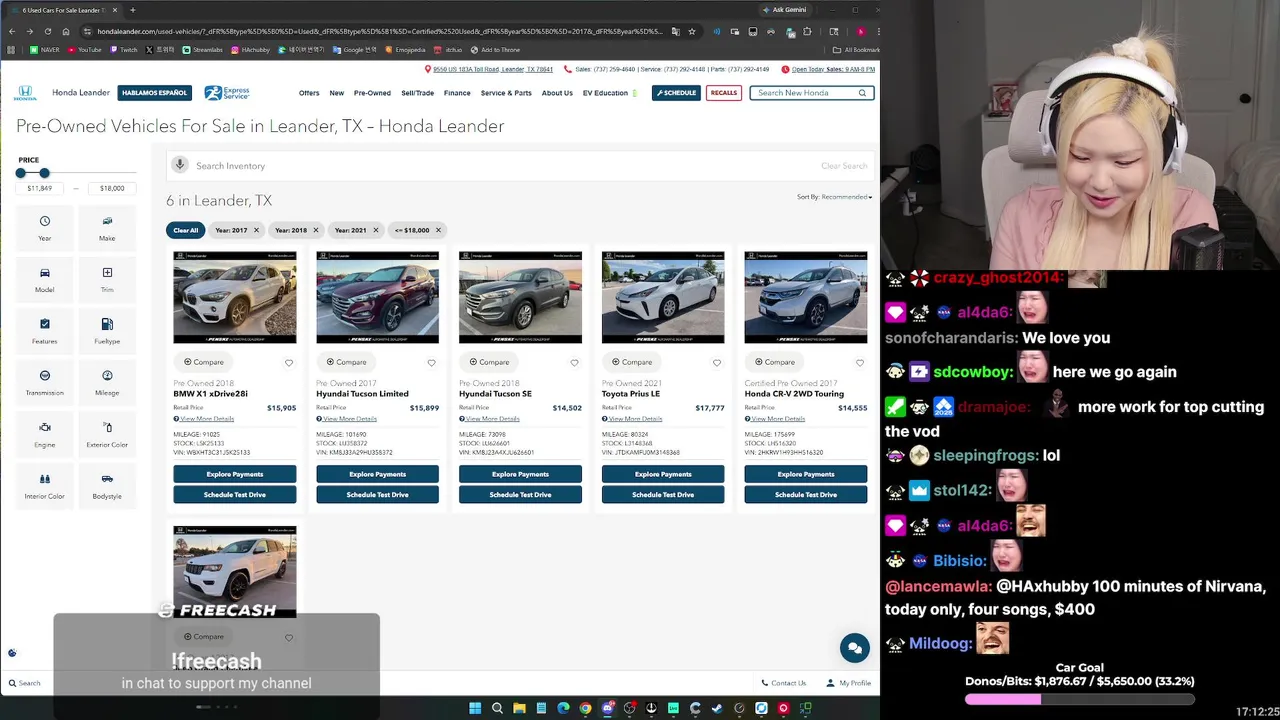
Task: Toggle Compare for Honda CR-V Touring
Action: (775, 362)
